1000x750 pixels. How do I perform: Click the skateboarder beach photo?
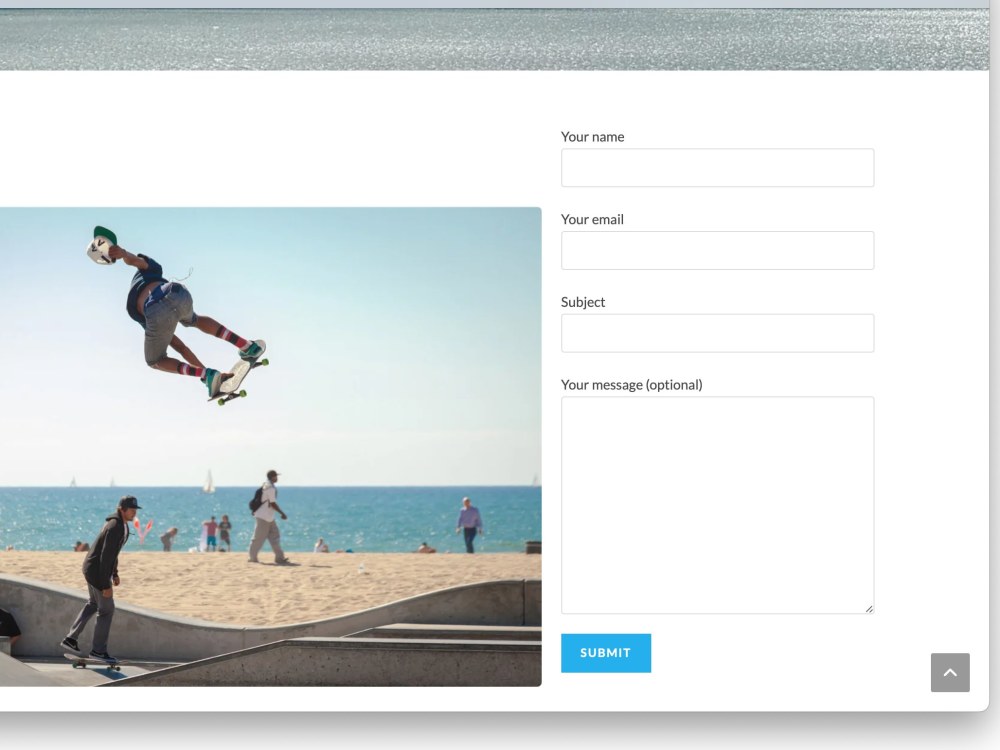pyautogui.click(x=270, y=446)
